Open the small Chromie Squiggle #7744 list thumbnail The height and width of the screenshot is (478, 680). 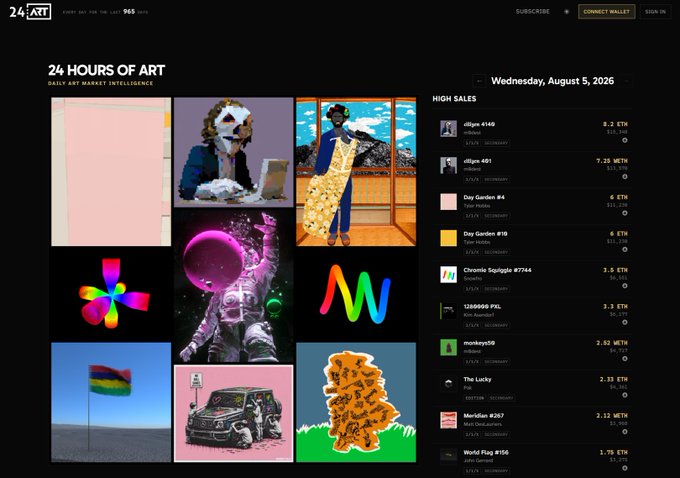pyautogui.click(x=448, y=275)
